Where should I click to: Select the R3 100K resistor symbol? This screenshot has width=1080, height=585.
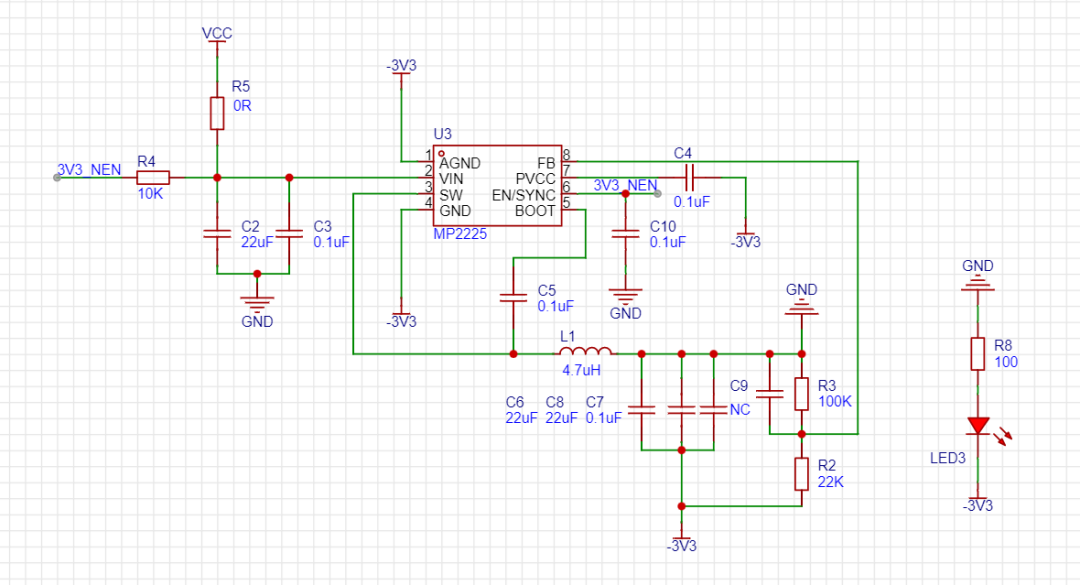(x=801, y=393)
